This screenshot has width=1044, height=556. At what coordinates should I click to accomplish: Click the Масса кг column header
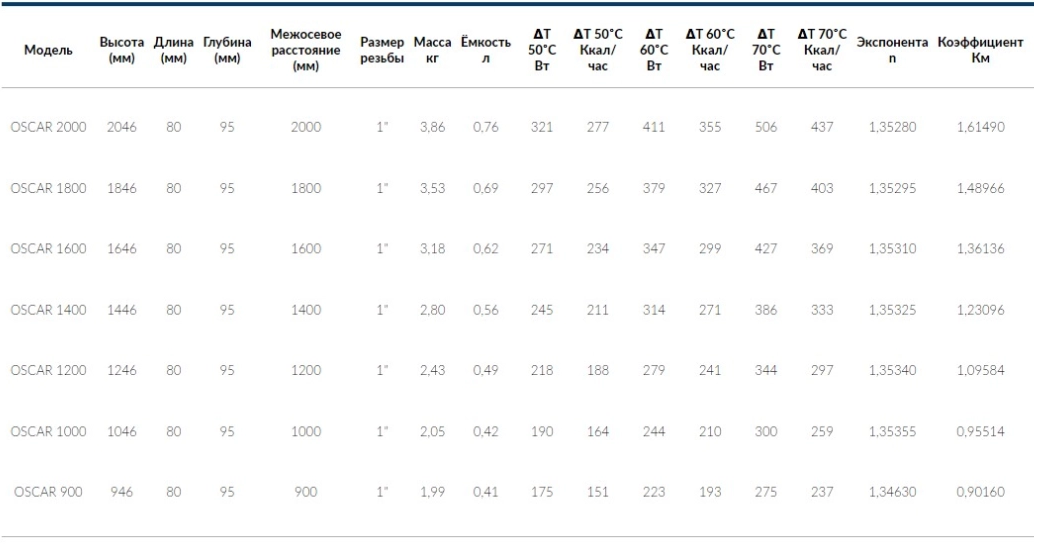coord(432,50)
